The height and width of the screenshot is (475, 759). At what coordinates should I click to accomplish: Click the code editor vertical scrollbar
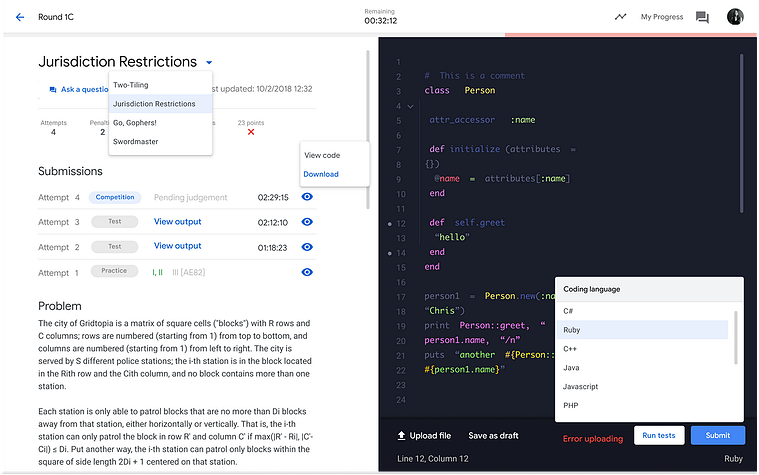tap(741, 133)
